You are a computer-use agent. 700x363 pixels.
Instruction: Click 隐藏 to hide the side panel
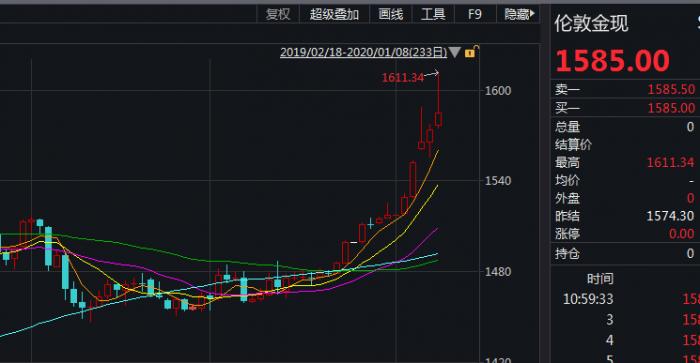(x=519, y=14)
